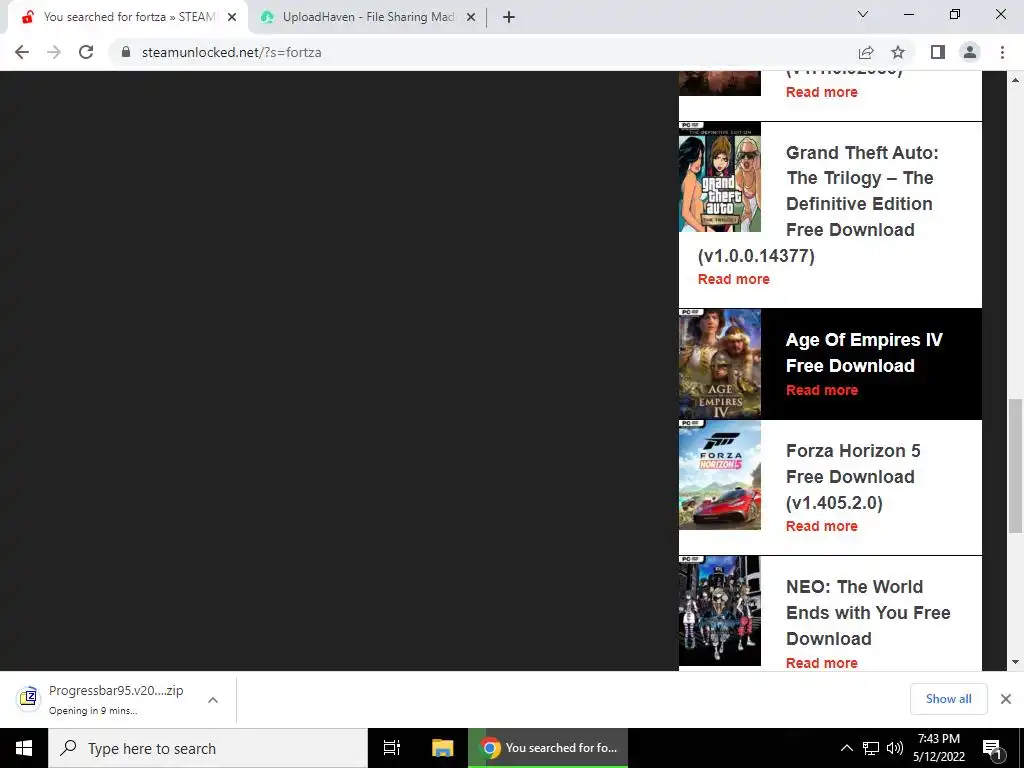Open the browser side panel
Viewport: 1024px width, 768px height.
(x=938, y=52)
